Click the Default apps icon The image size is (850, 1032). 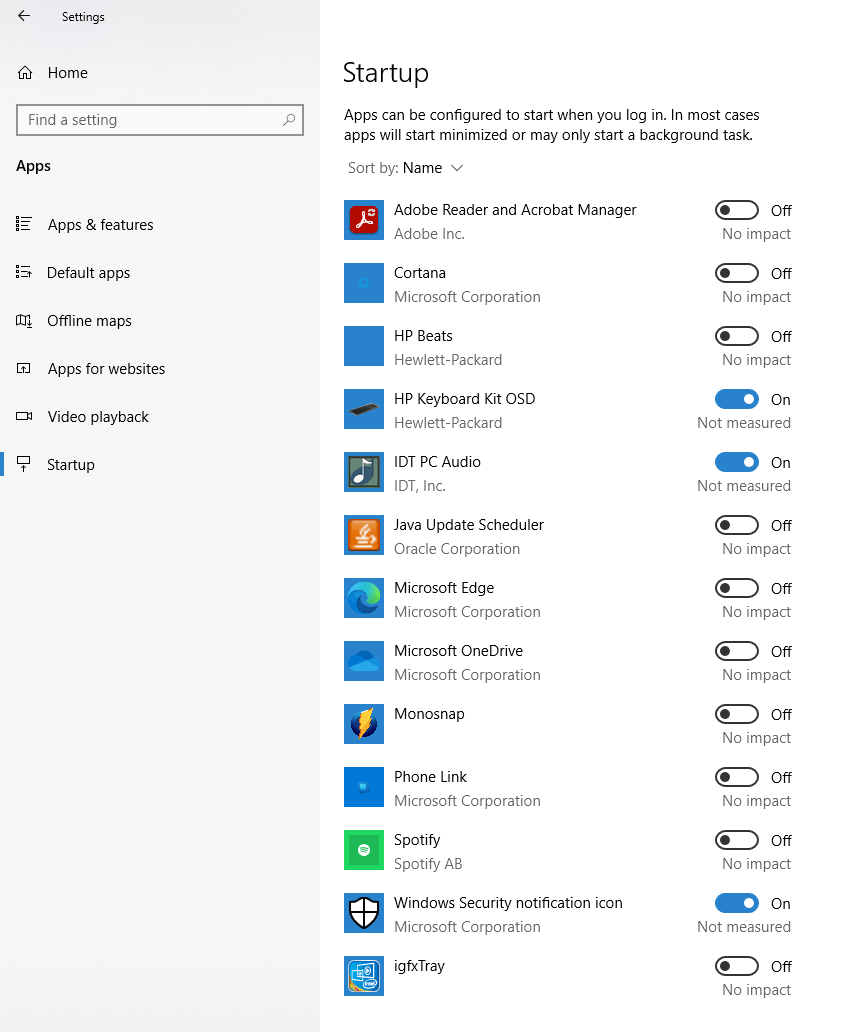(x=24, y=272)
